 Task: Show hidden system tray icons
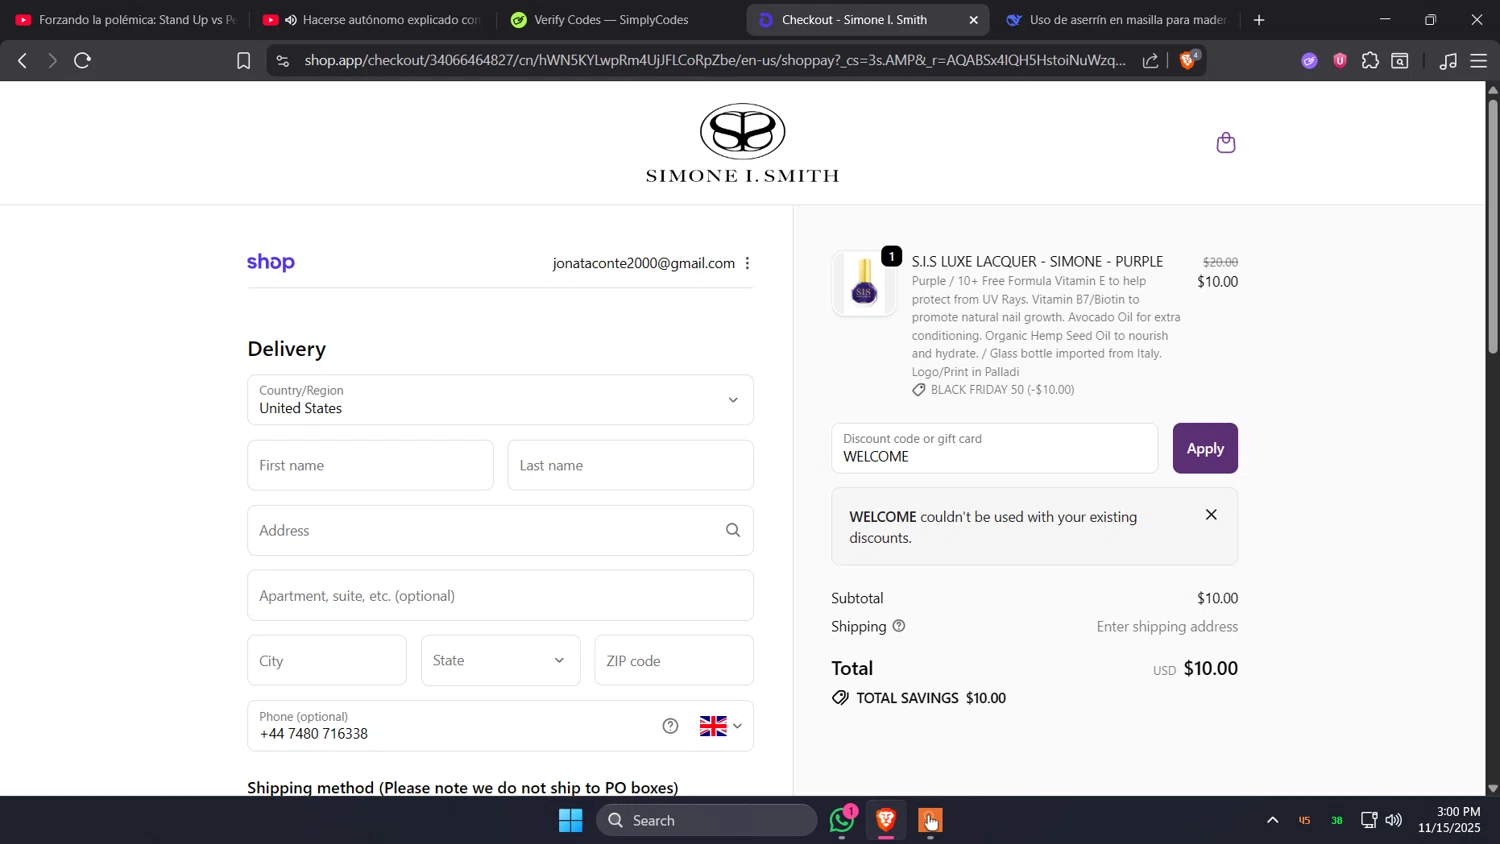(1272, 820)
